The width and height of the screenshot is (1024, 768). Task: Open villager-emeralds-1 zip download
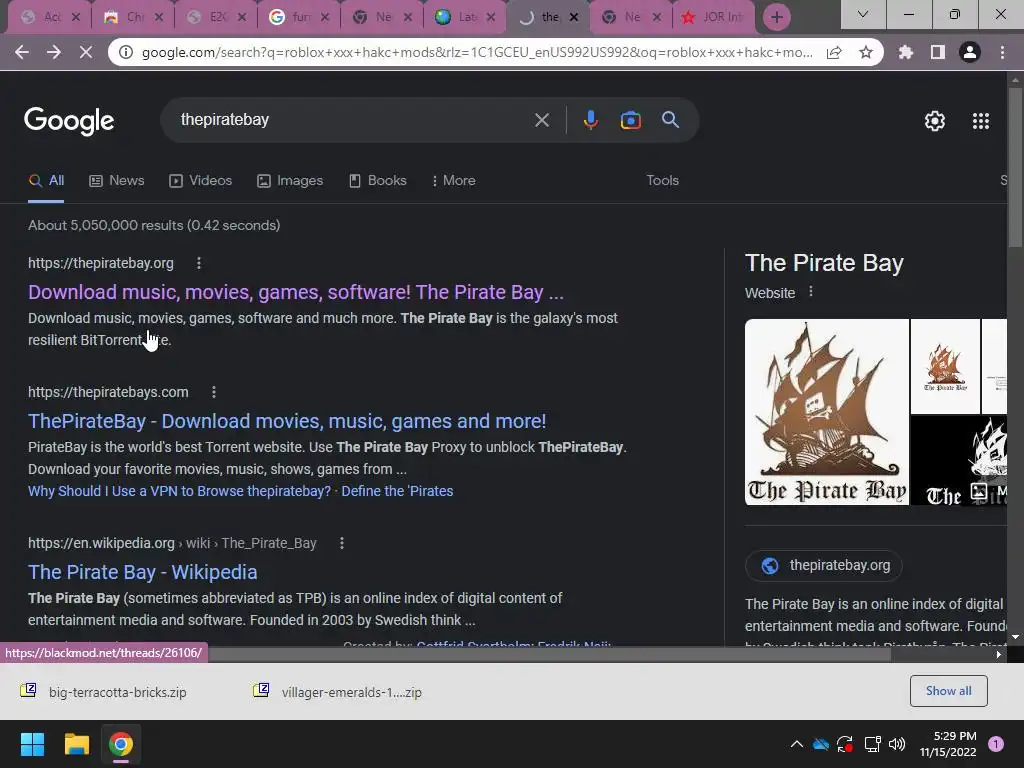(x=338, y=692)
